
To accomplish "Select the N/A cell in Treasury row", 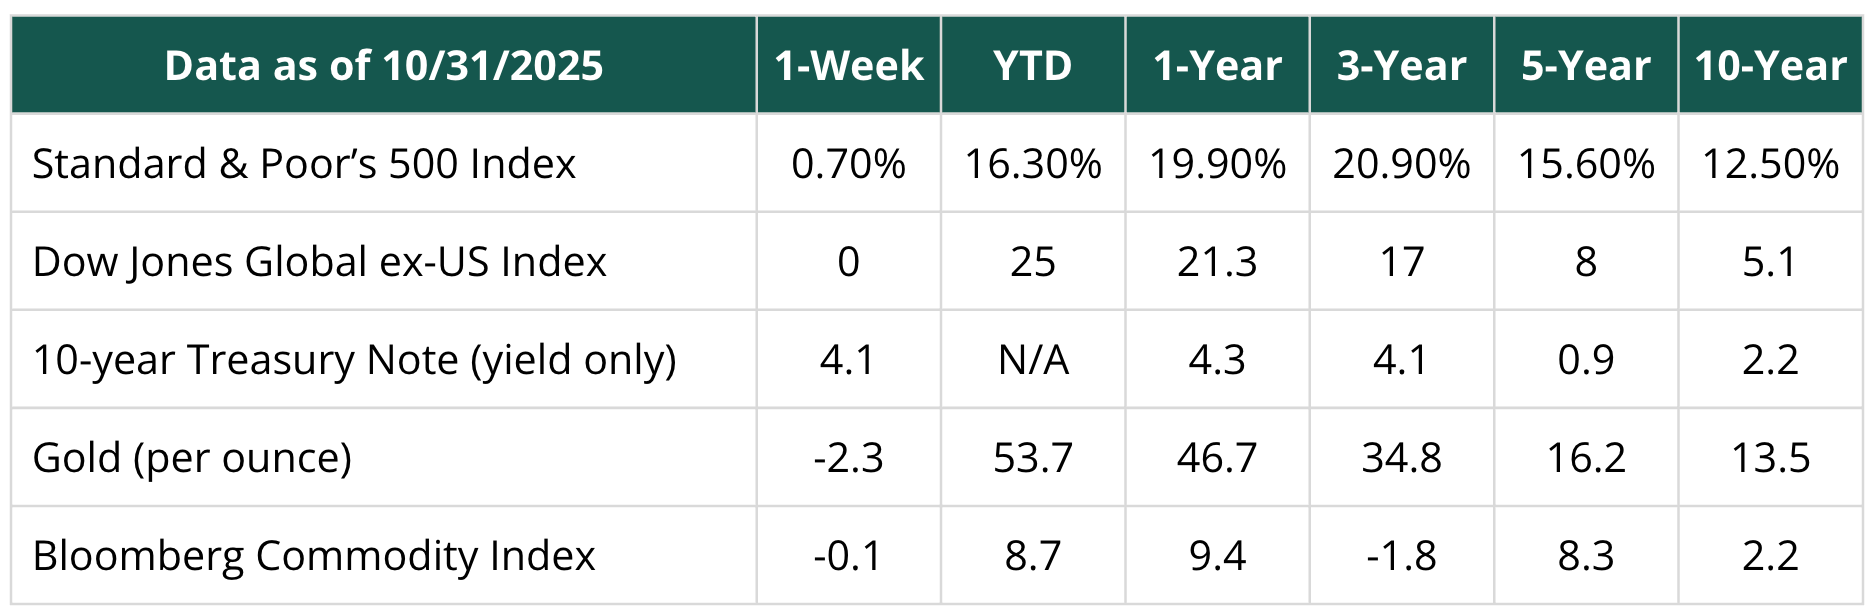I will click(x=1033, y=360).
